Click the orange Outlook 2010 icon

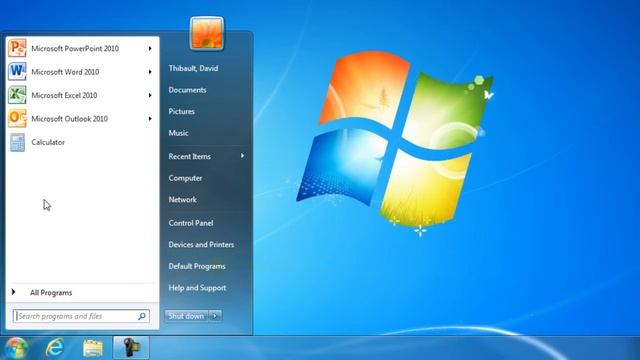click(17, 118)
